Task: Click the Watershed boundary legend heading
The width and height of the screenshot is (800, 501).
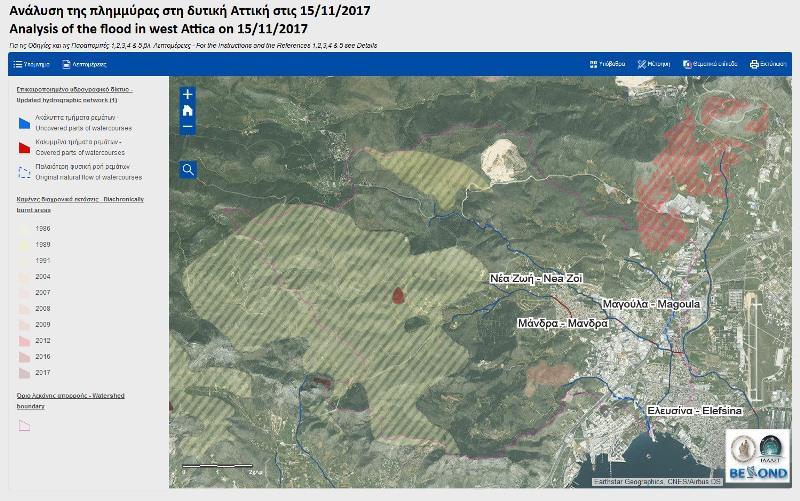Action: (x=70, y=401)
